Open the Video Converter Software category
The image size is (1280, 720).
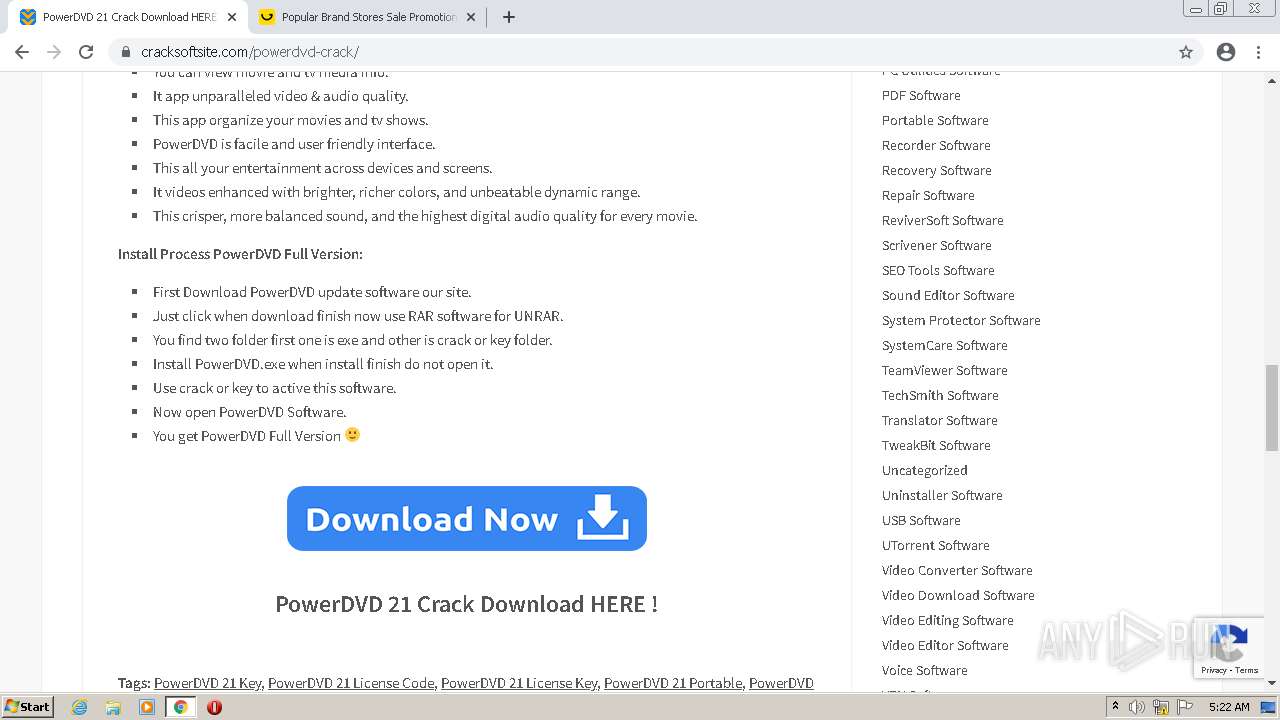[957, 570]
